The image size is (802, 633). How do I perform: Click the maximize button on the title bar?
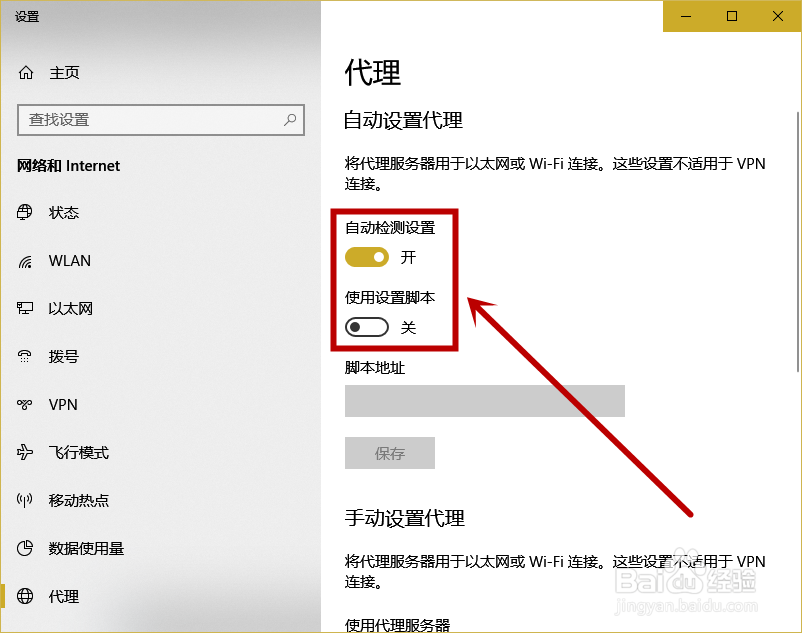pyautogui.click(x=733, y=16)
